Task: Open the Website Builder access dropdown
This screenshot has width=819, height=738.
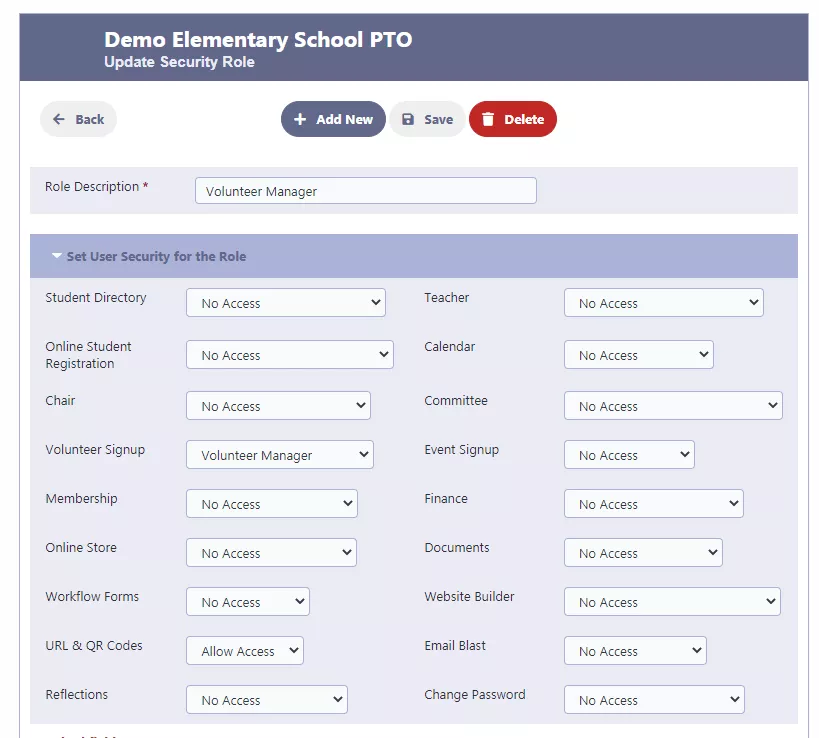Action: [x=672, y=601]
